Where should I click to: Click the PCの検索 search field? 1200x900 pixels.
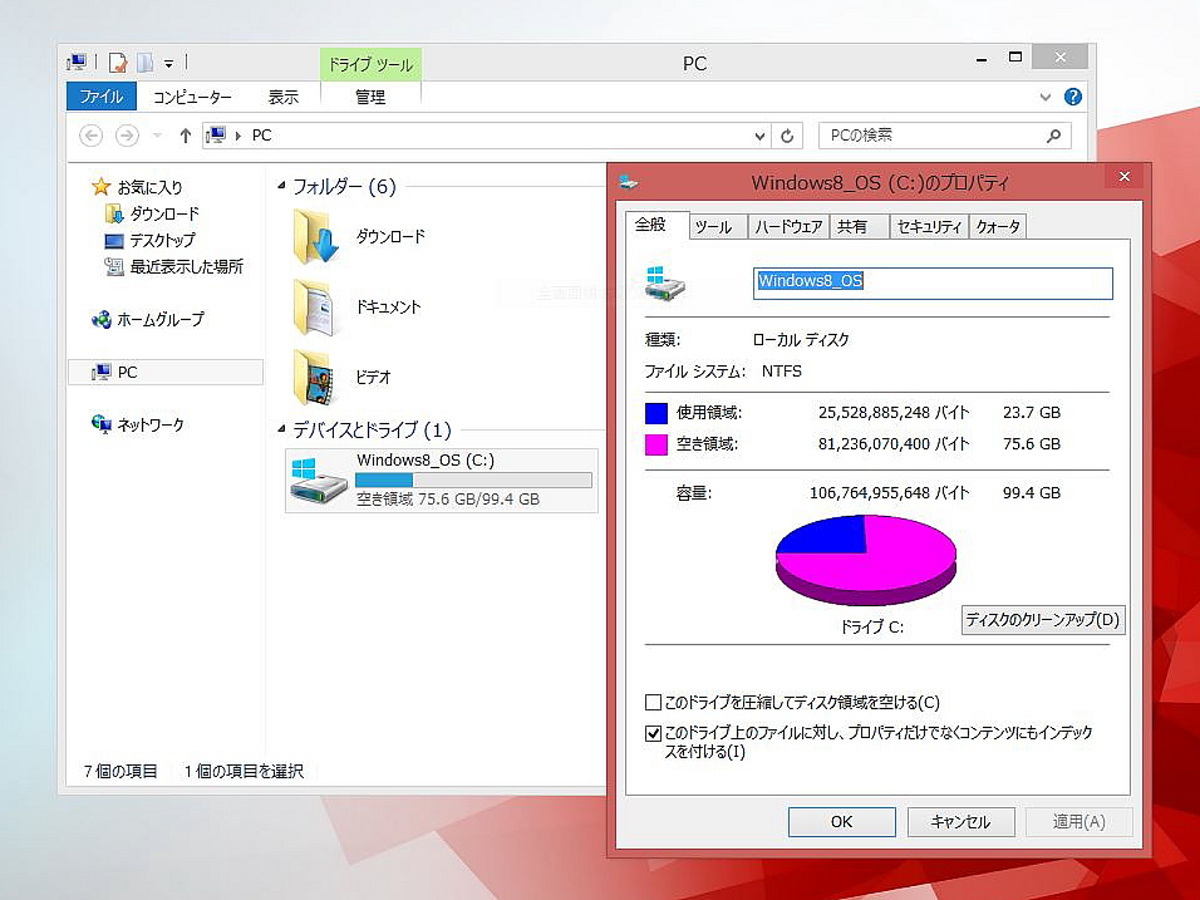pyautogui.click(x=944, y=135)
